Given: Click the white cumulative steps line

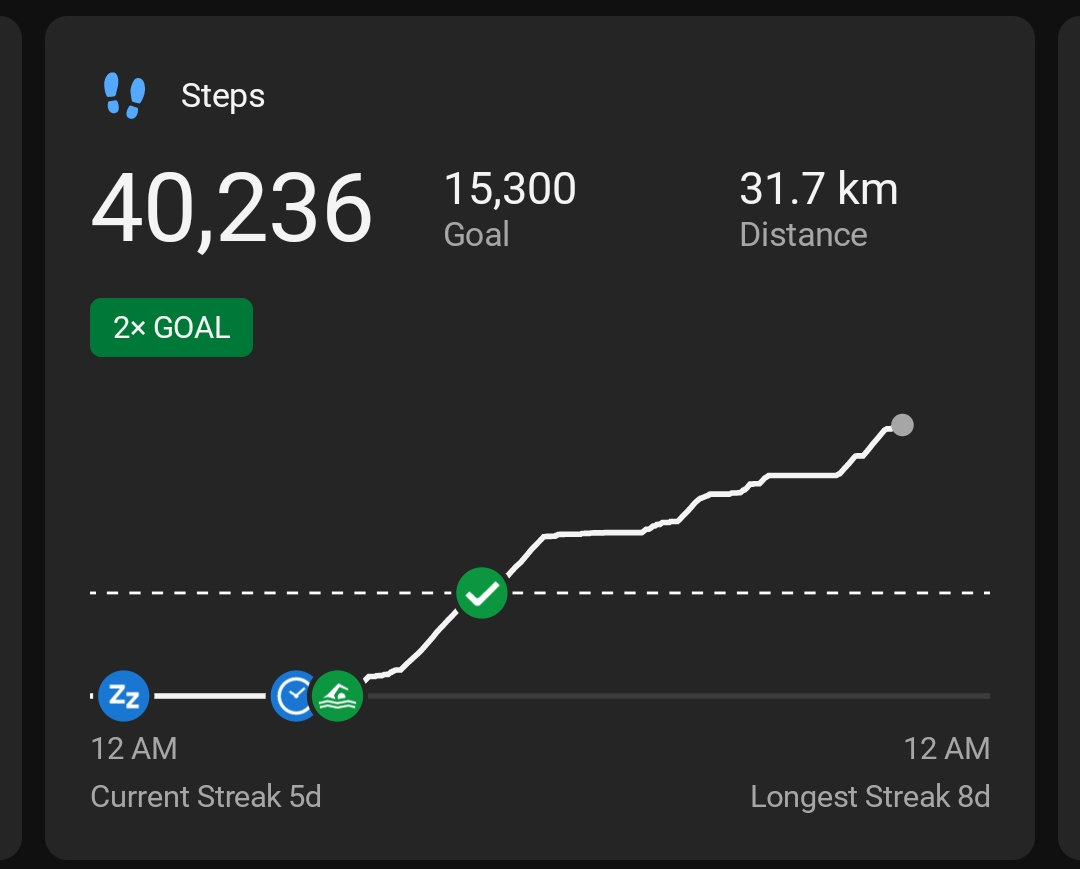Looking at the screenshot, I should tap(600, 532).
